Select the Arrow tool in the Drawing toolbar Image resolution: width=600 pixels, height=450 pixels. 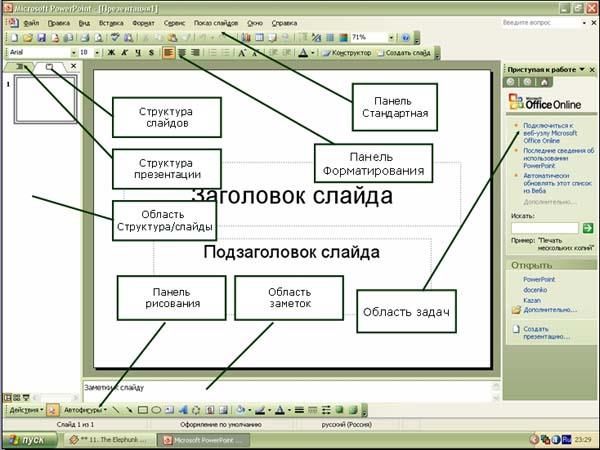coord(129,410)
